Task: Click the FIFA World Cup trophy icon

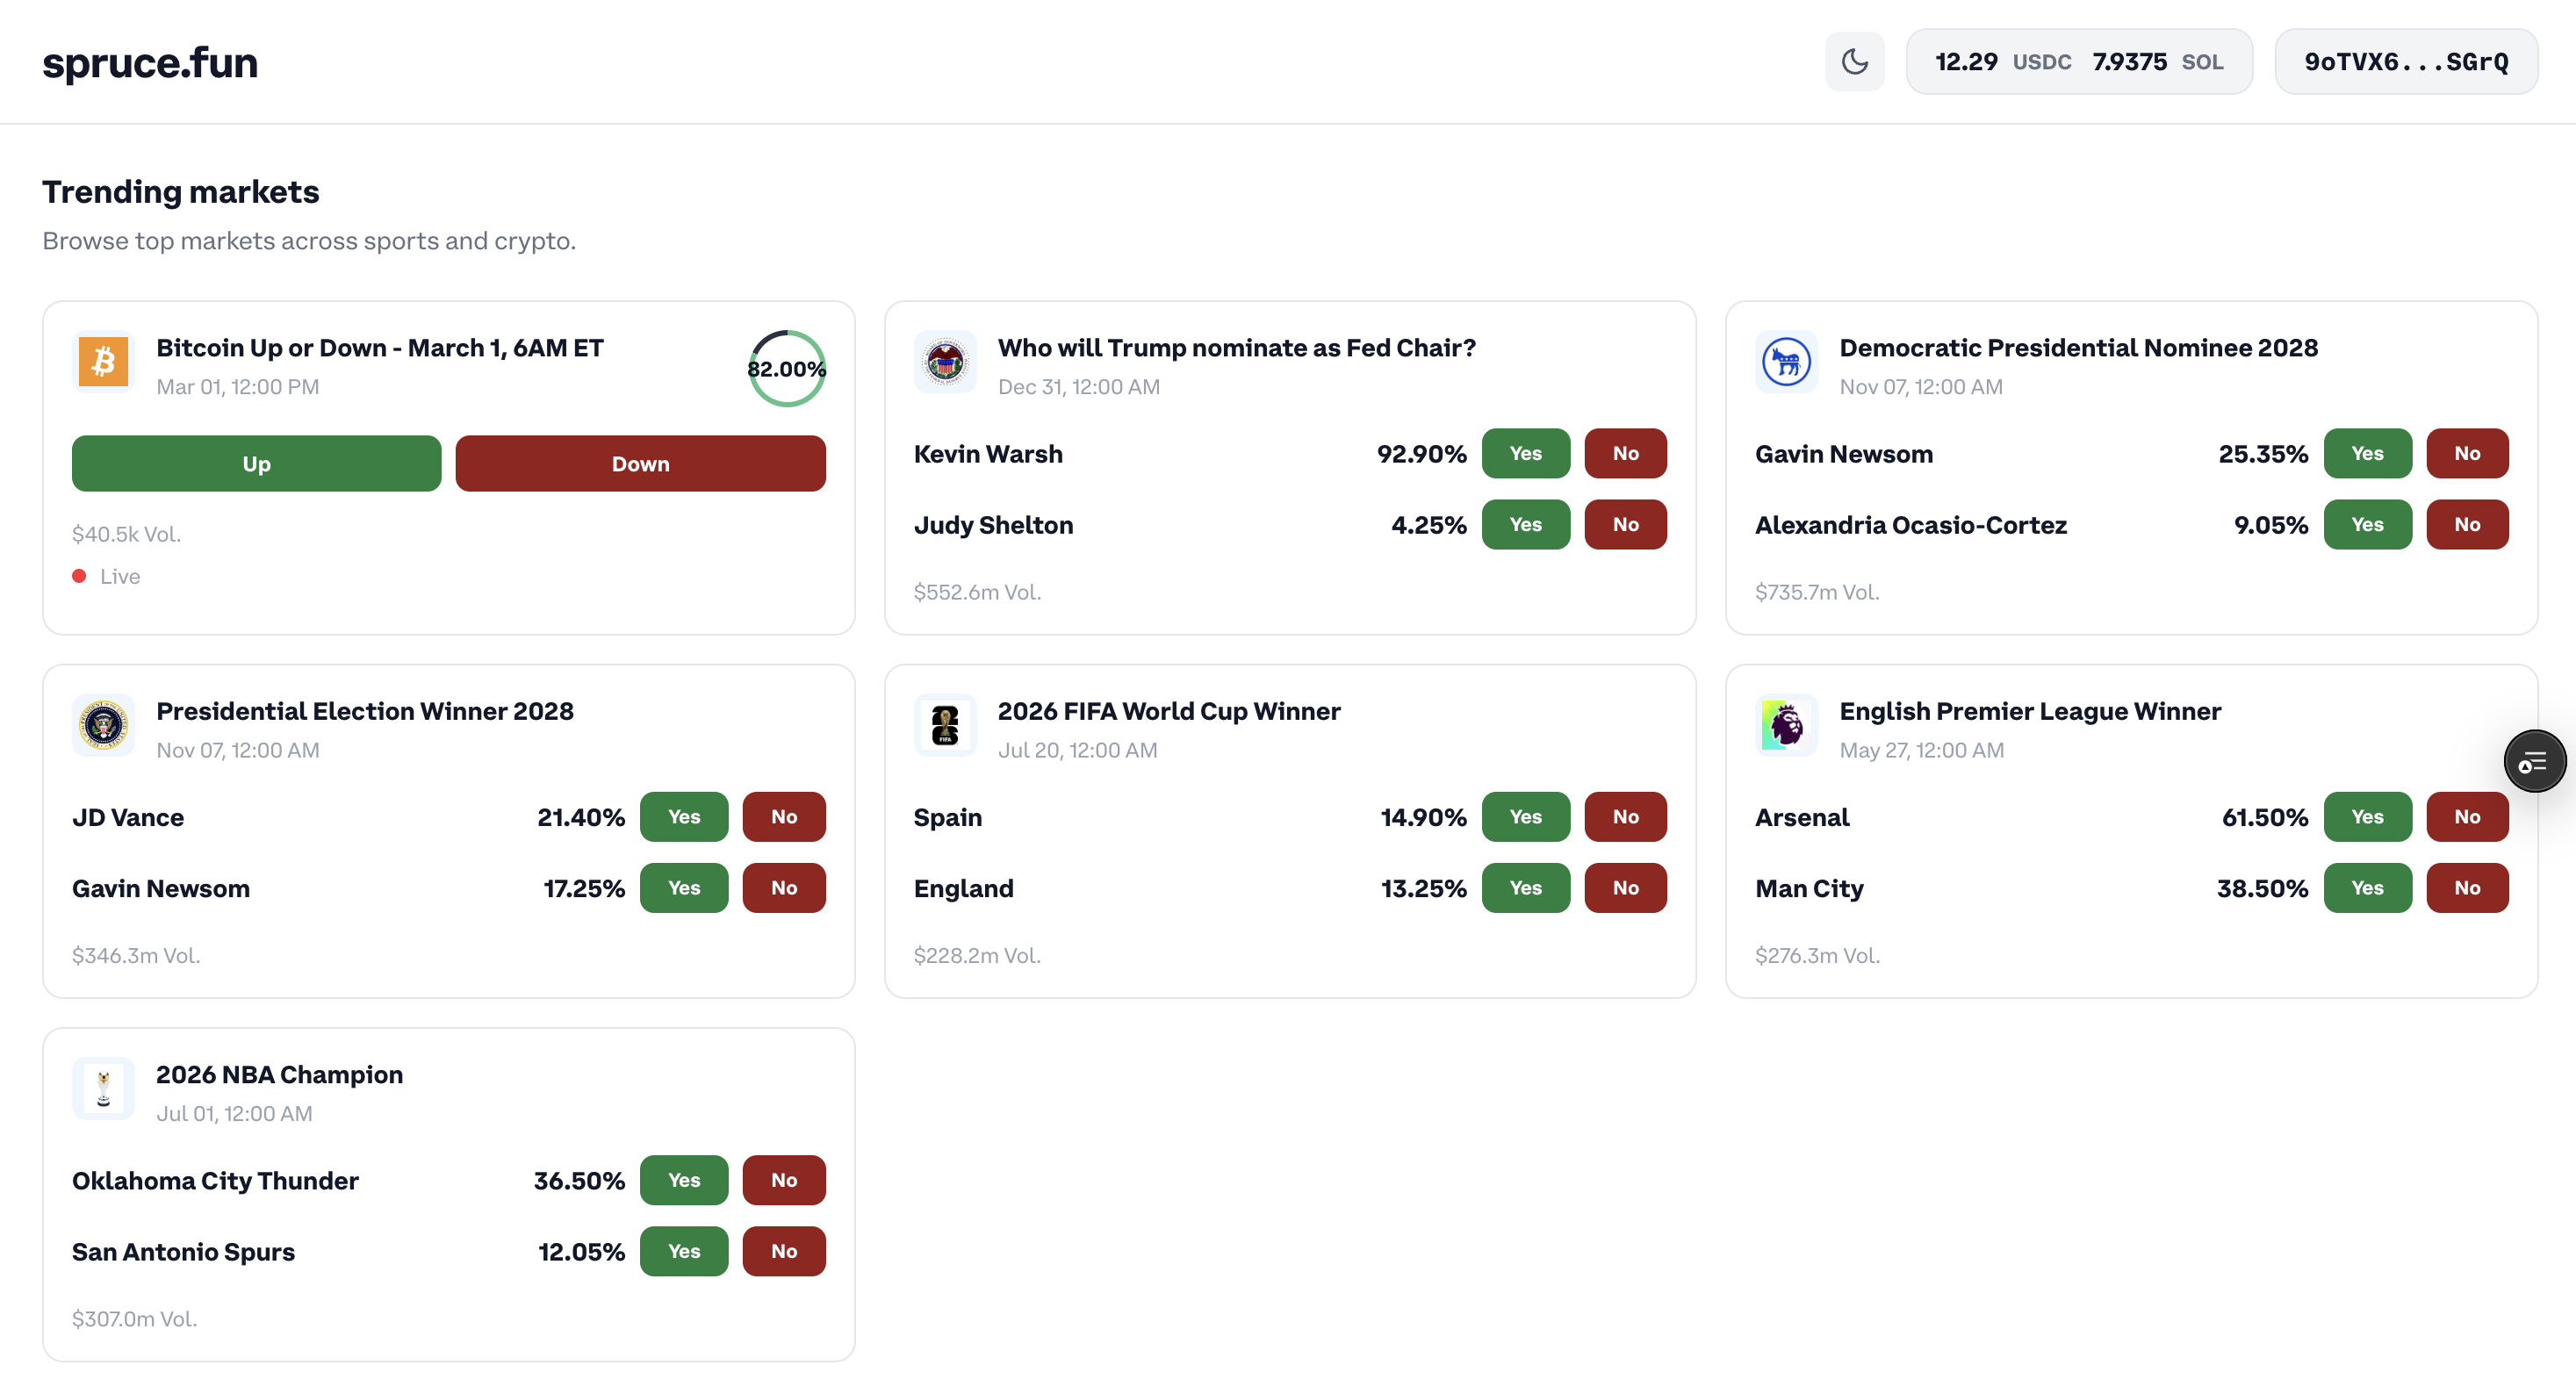Action: (x=944, y=725)
